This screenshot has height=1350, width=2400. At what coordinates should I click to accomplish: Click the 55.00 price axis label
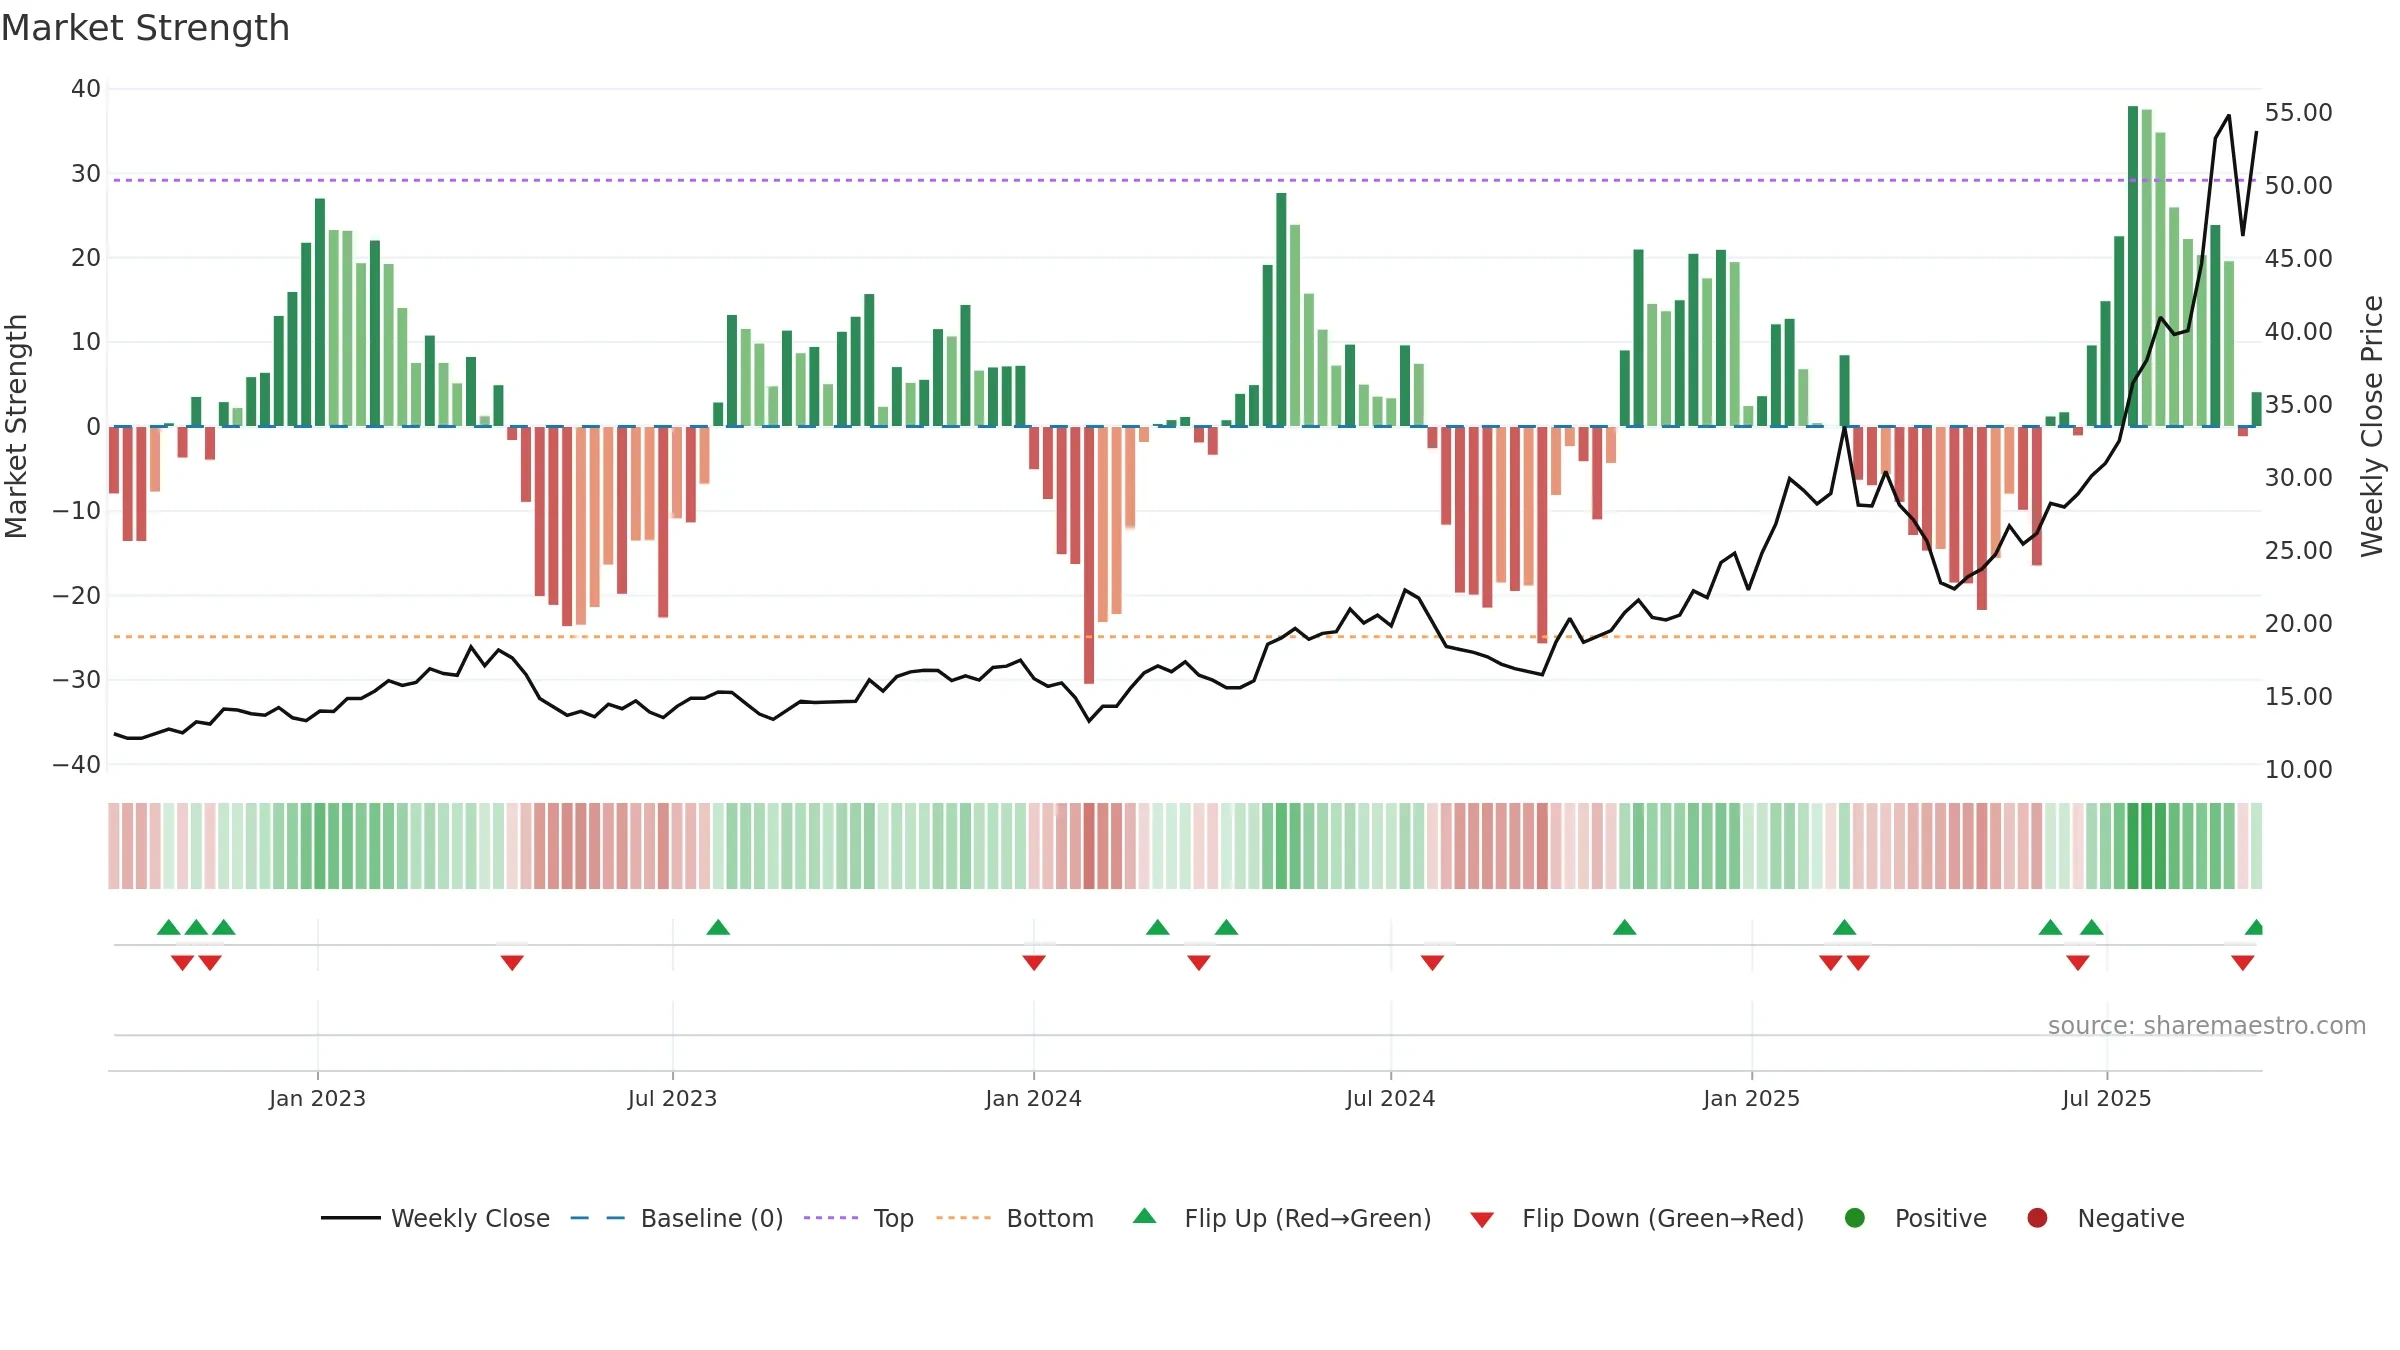(x=2298, y=113)
